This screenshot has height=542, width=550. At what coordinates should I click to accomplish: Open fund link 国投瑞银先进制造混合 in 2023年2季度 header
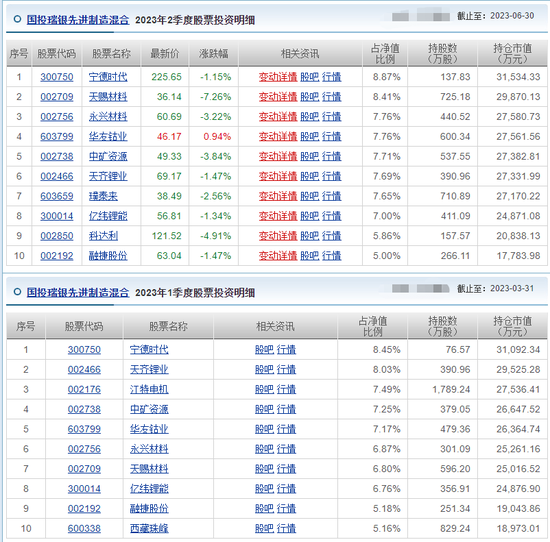(78, 20)
